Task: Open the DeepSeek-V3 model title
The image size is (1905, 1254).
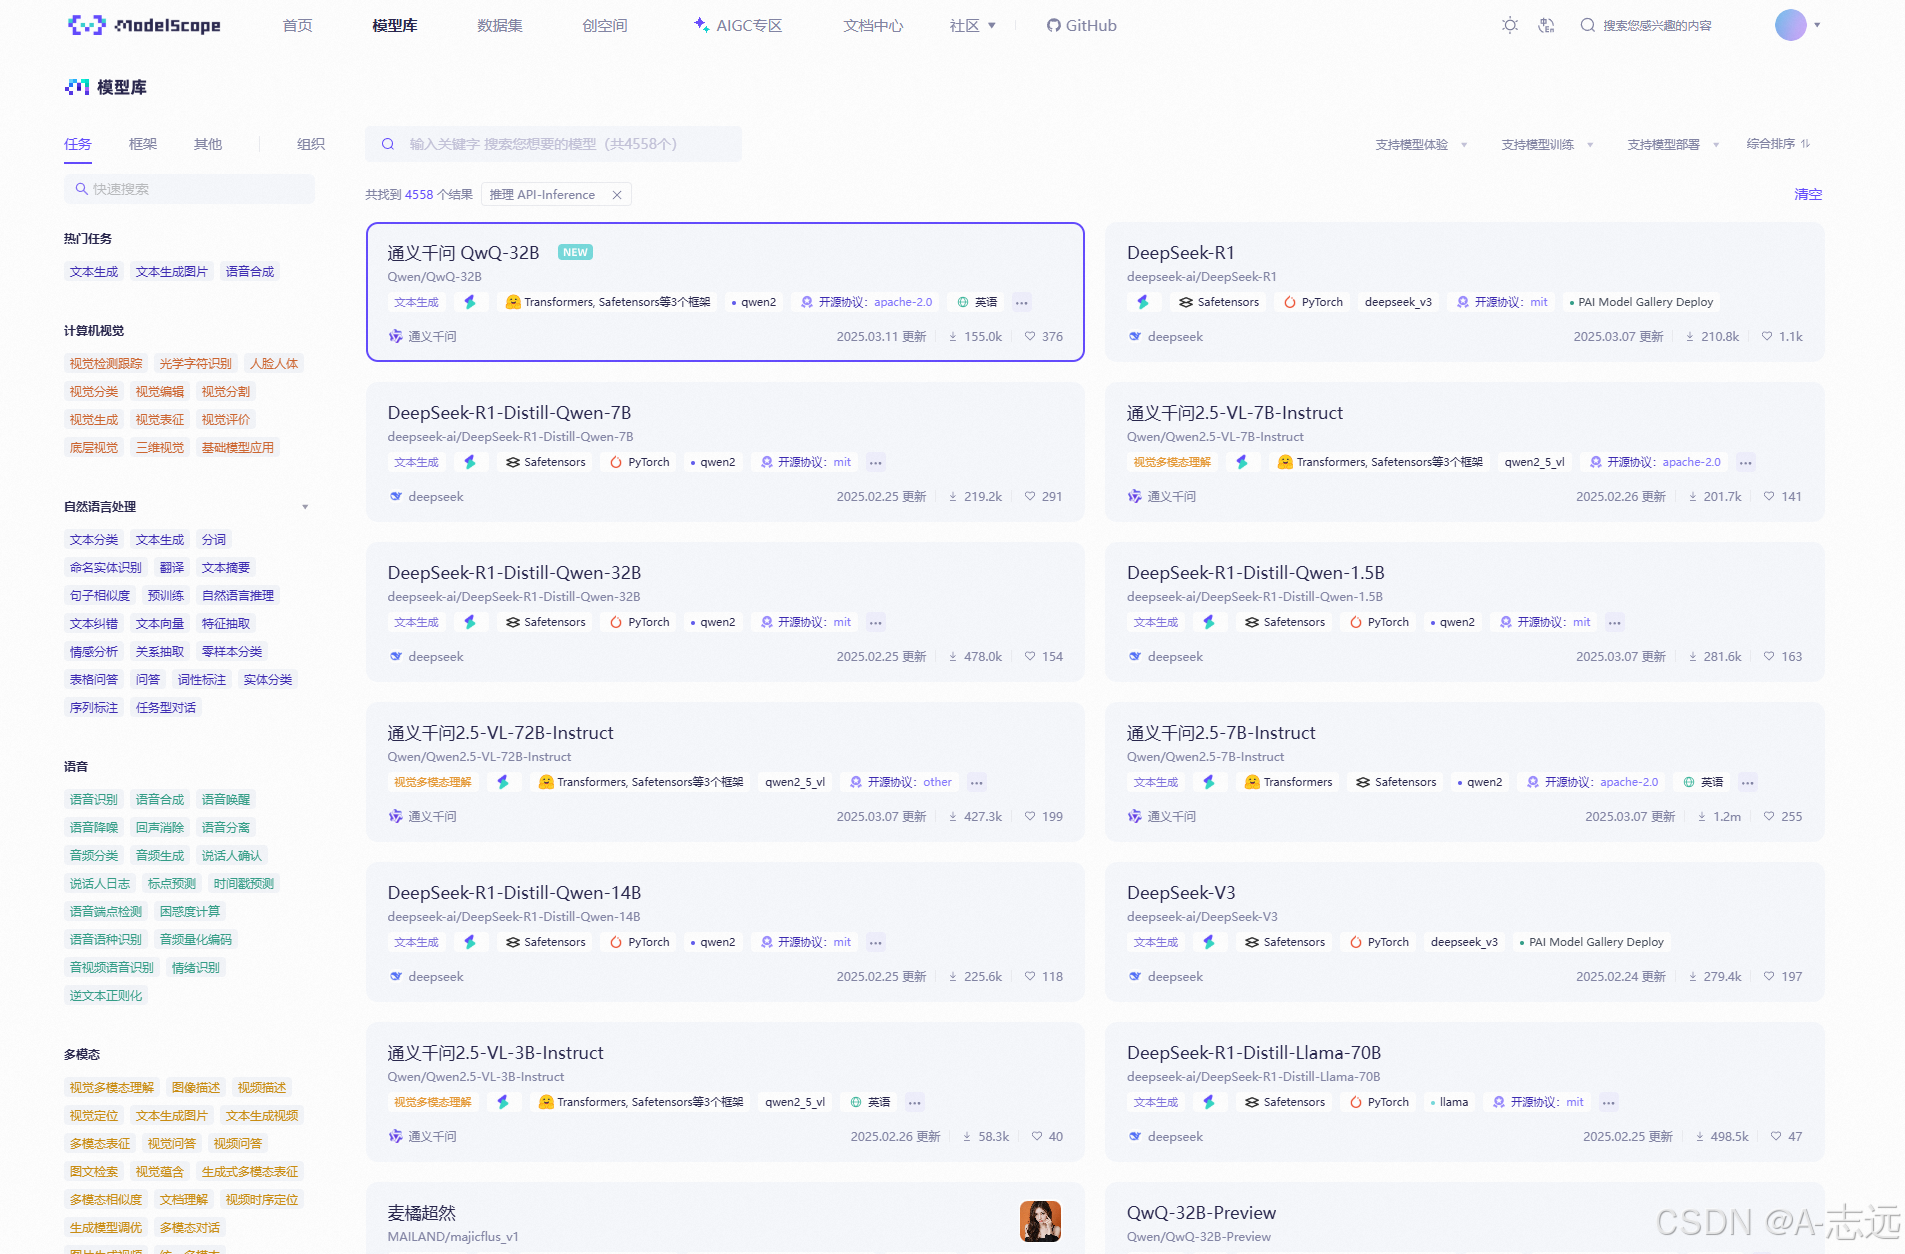Action: [x=1181, y=893]
